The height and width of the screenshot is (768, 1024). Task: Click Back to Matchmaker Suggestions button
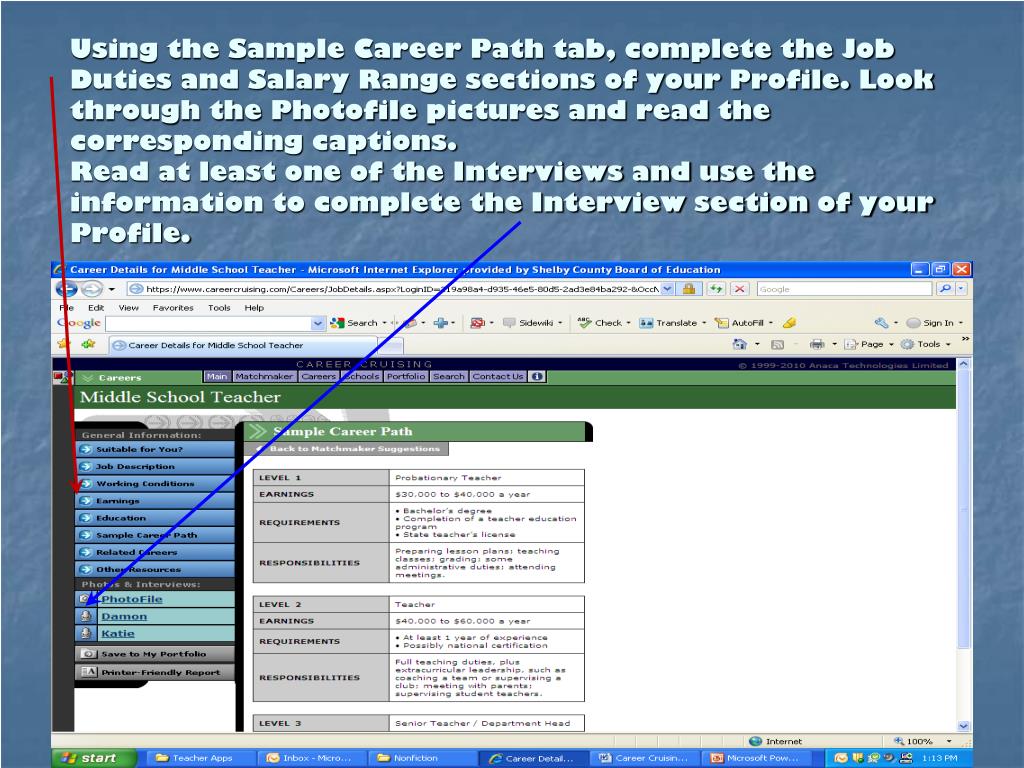point(347,449)
